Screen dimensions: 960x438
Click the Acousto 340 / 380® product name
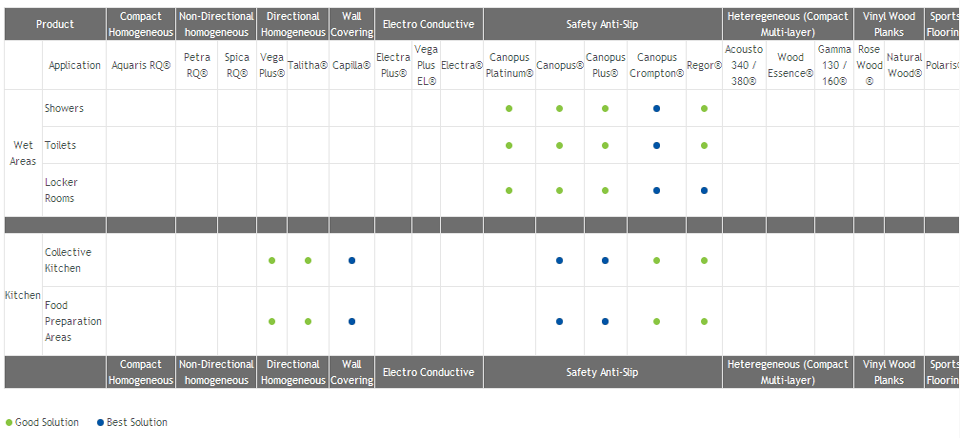[744, 66]
